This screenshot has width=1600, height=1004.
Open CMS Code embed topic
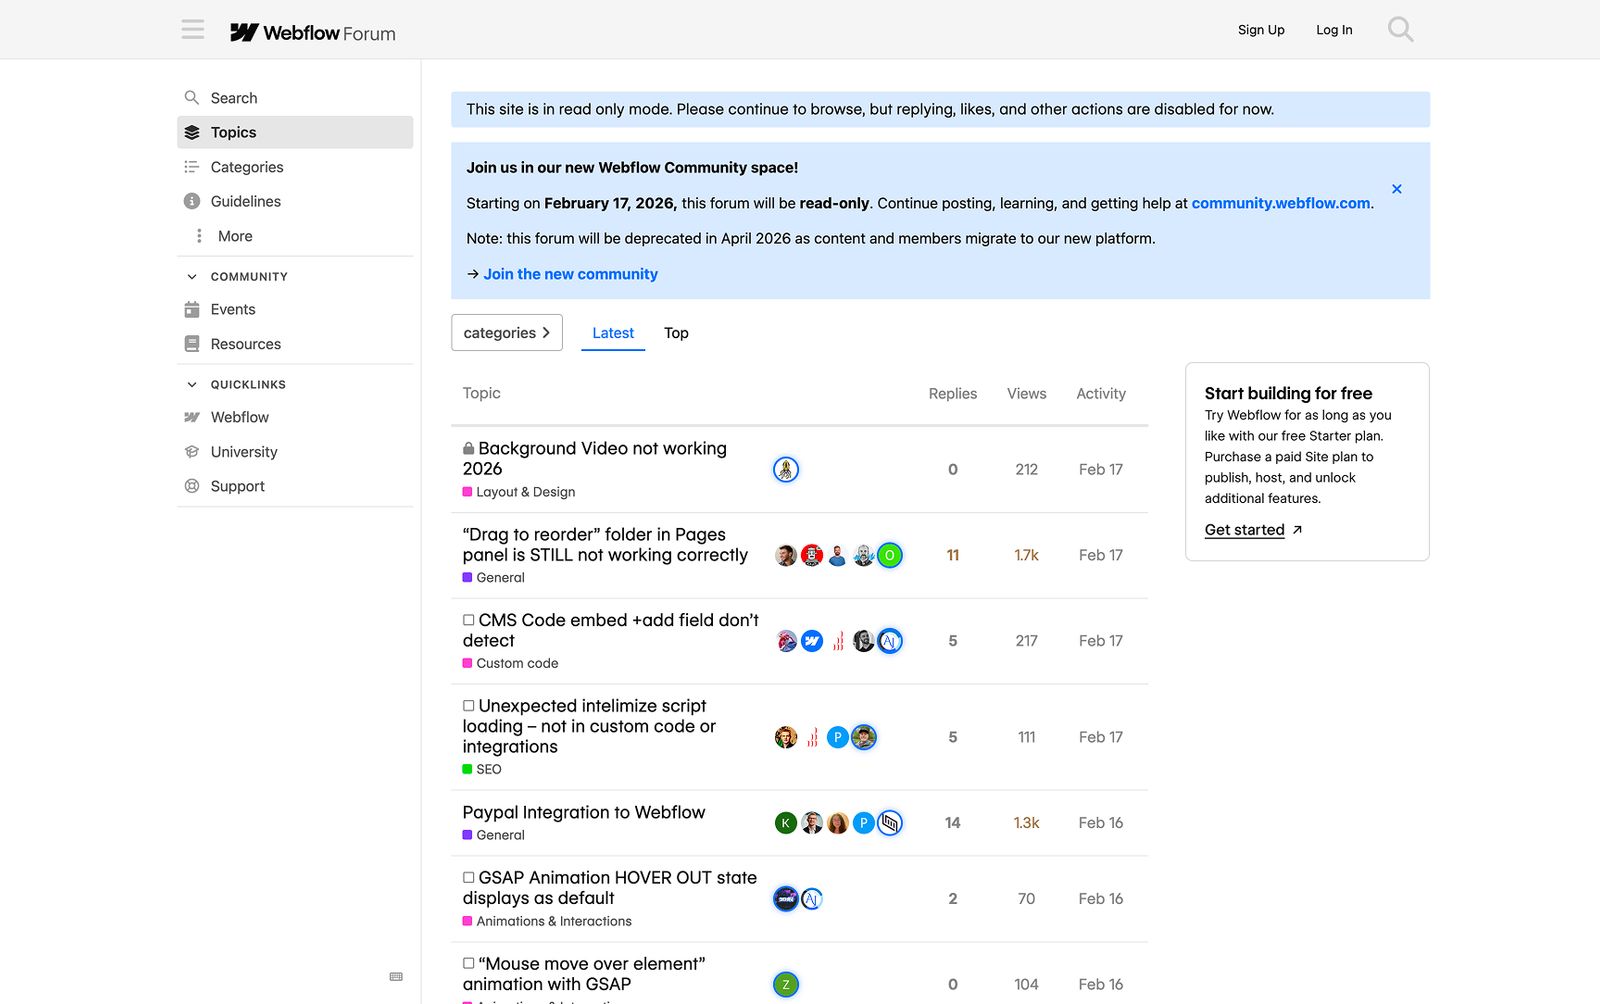tap(611, 631)
